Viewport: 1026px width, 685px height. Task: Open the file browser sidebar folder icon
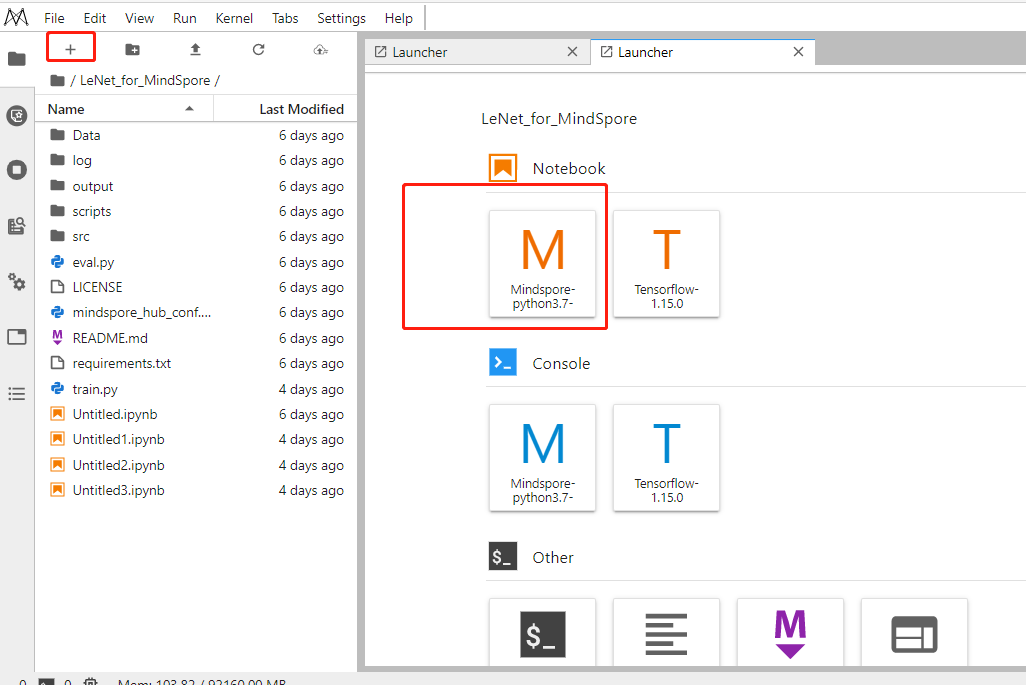[17, 59]
